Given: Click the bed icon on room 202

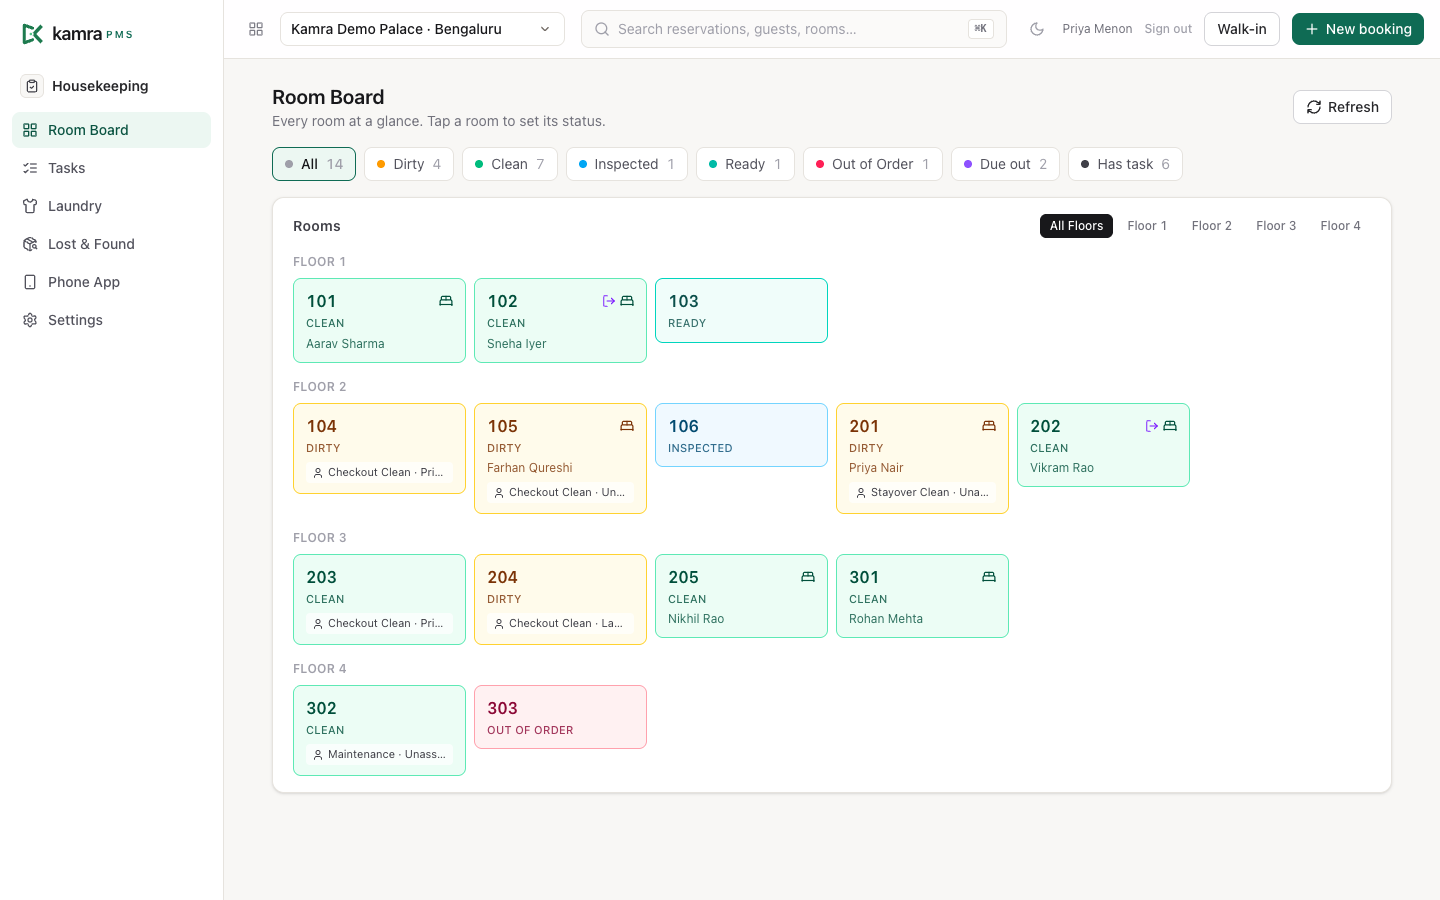Looking at the screenshot, I should coord(1170,426).
